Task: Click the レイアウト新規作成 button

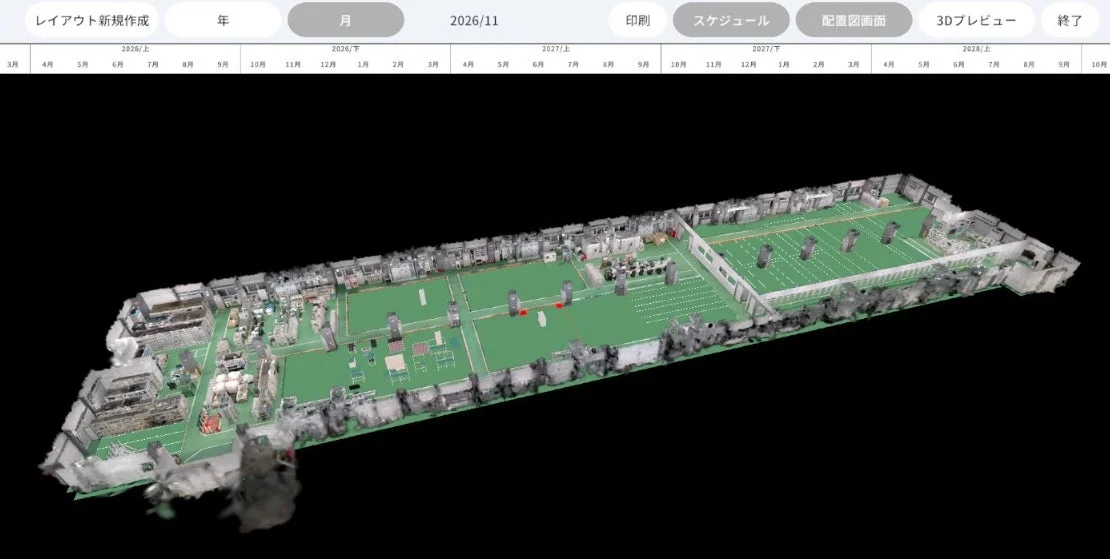Action: [92, 20]
